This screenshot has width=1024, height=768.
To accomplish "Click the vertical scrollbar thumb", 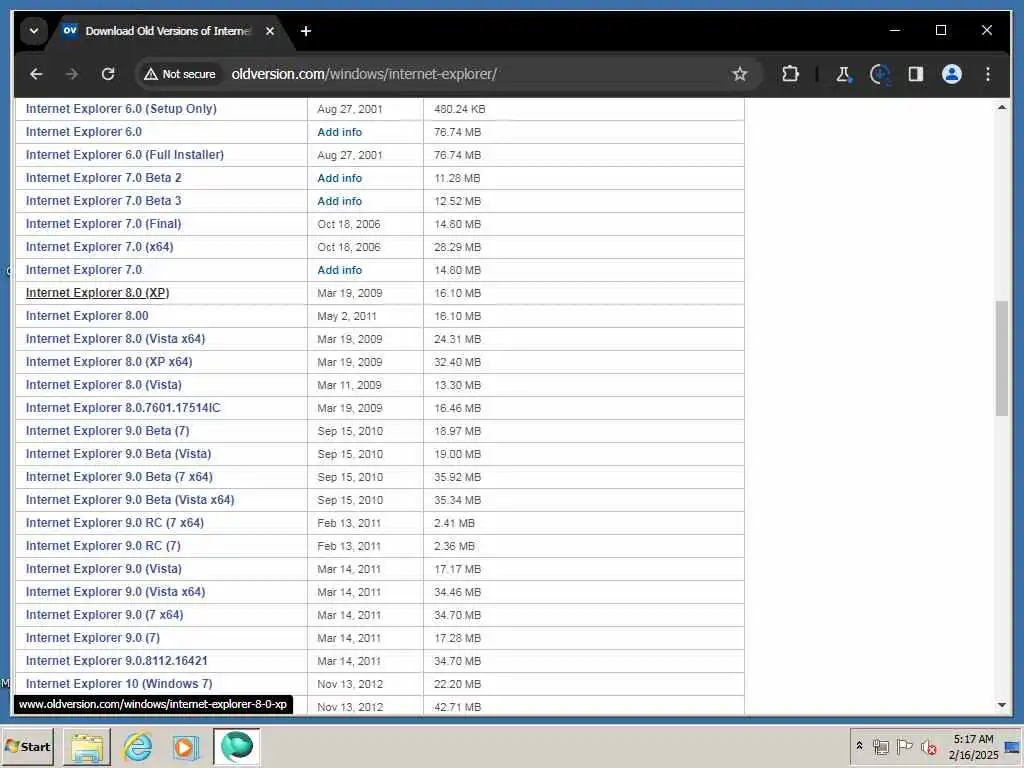I will click(1002, 358).
